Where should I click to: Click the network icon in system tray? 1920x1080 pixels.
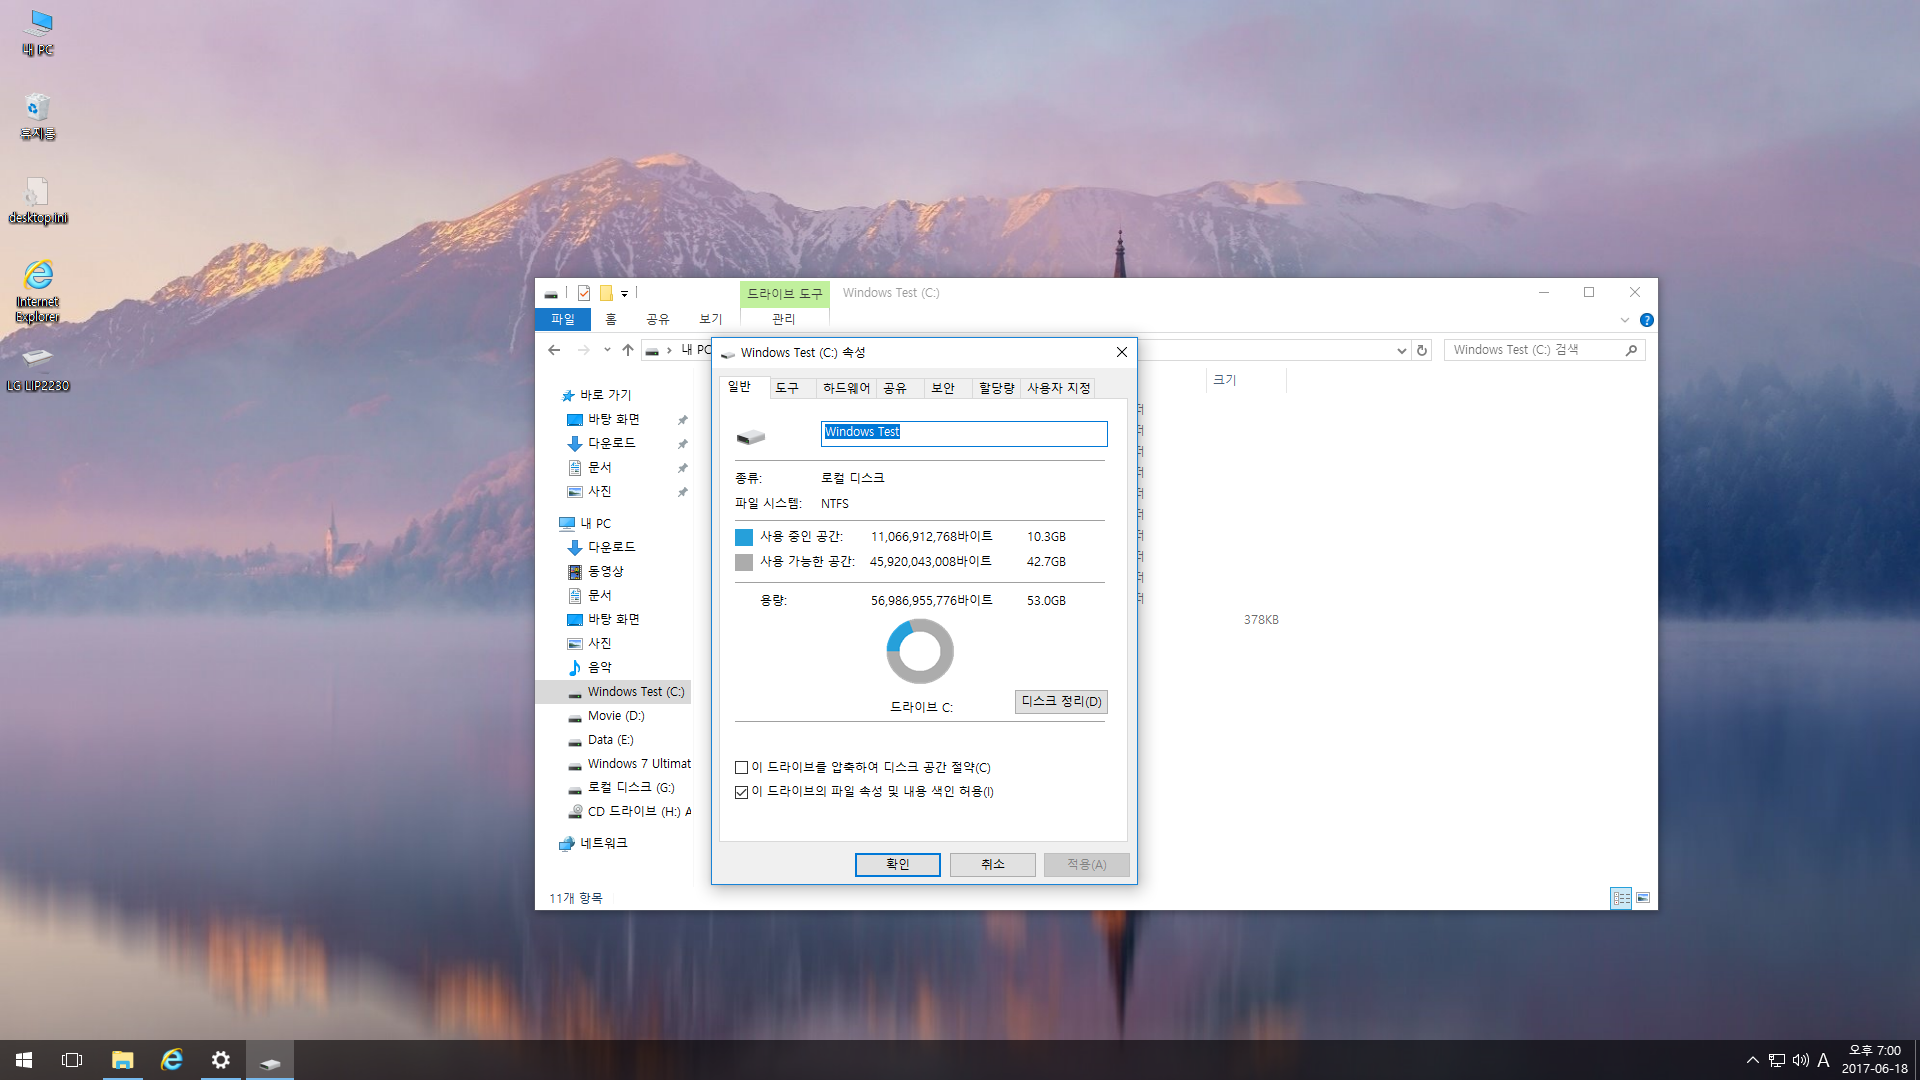click(x=1777, y=1060)
